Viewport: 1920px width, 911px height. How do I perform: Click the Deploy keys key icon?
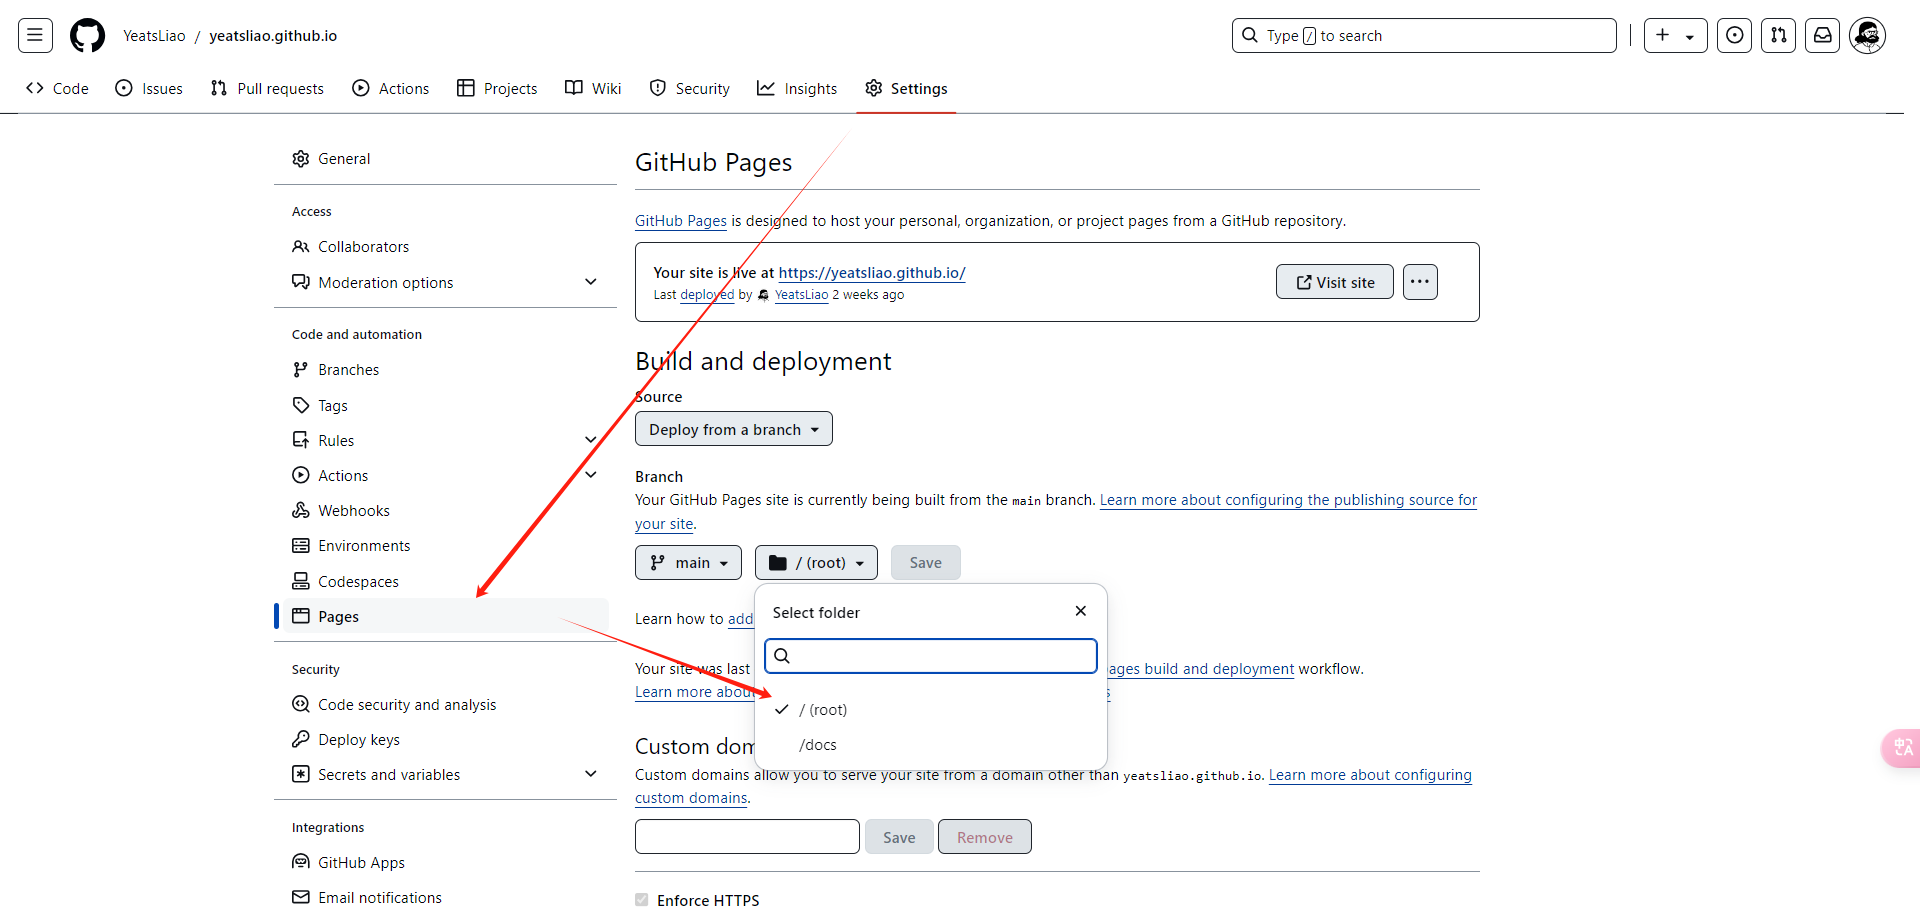pos(300,739)
